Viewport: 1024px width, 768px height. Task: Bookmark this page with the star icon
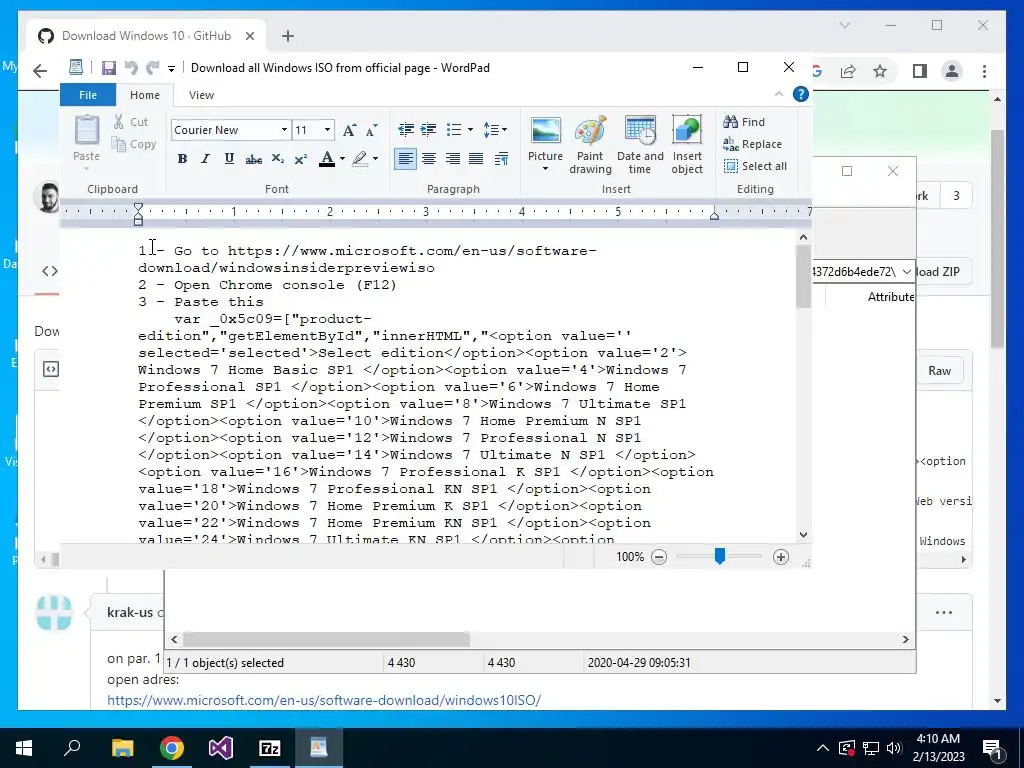pos(880,71)
